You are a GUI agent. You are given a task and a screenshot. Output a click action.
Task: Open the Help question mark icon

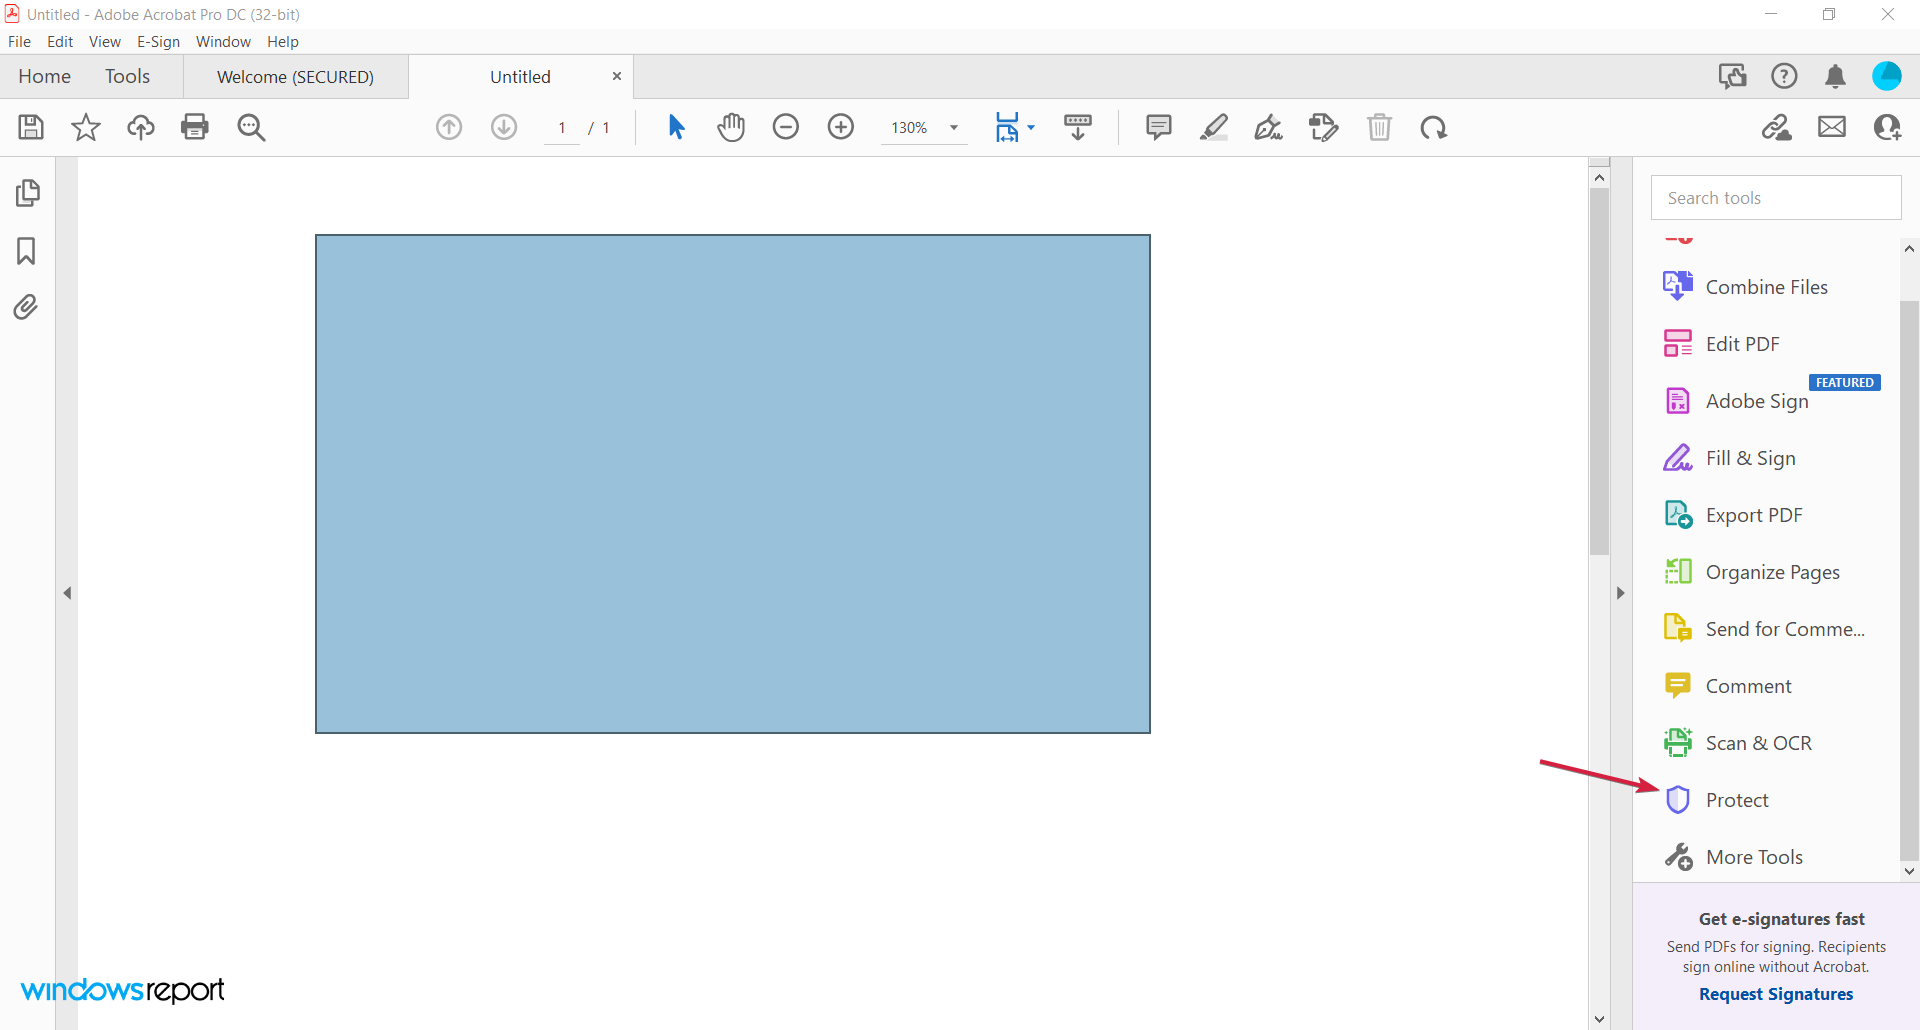coord(1784,76)
